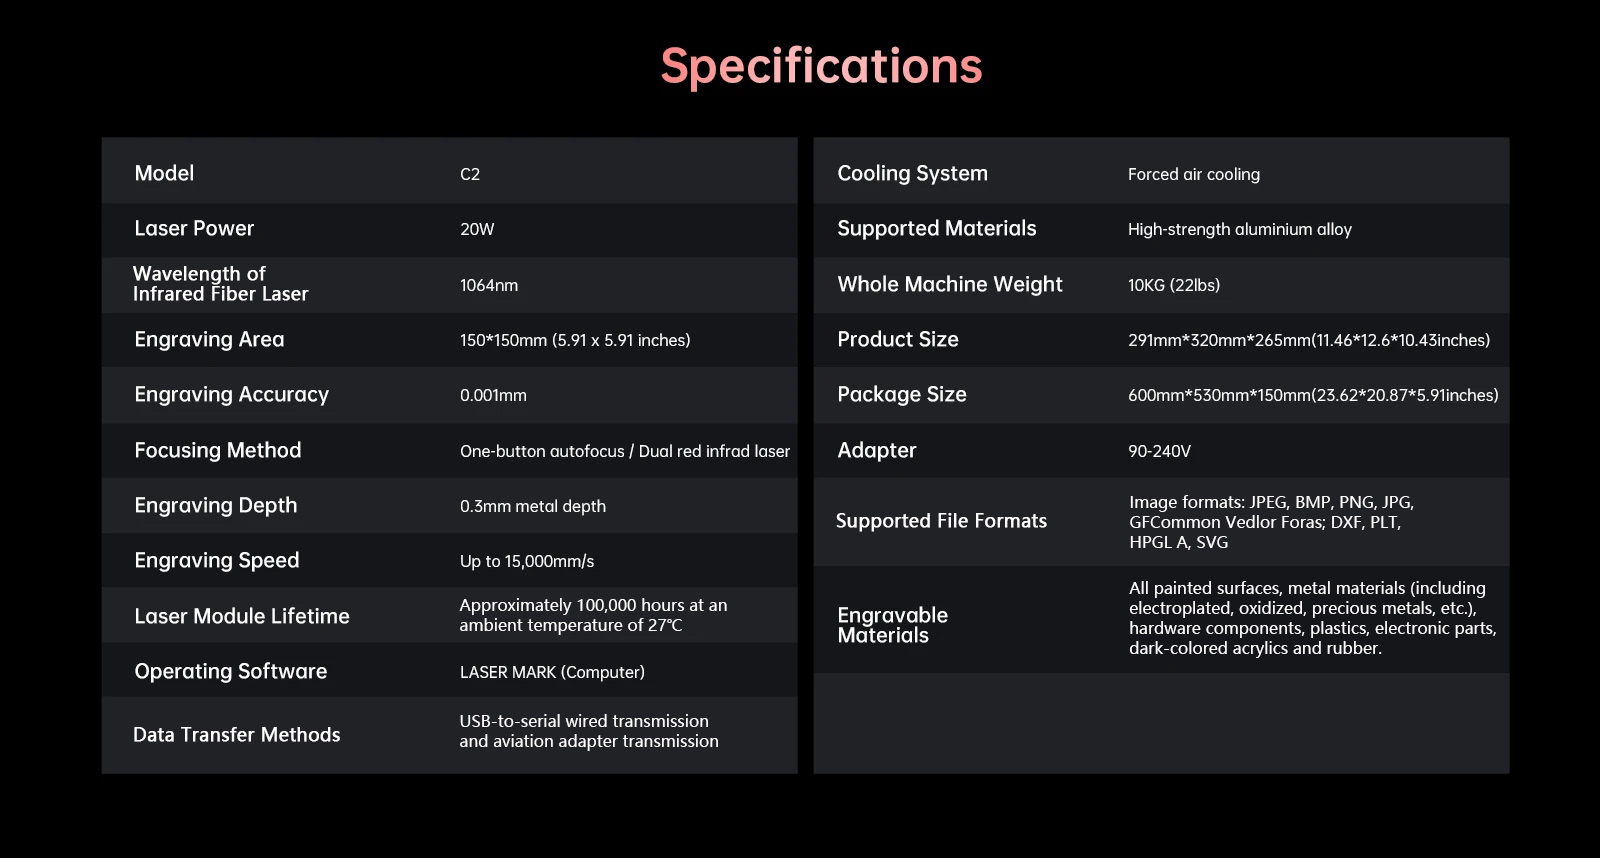Image resolution: width=1600 pixels, height=858 pixels.
Task: Click the Focusing Method label
Action: (217, 451)
